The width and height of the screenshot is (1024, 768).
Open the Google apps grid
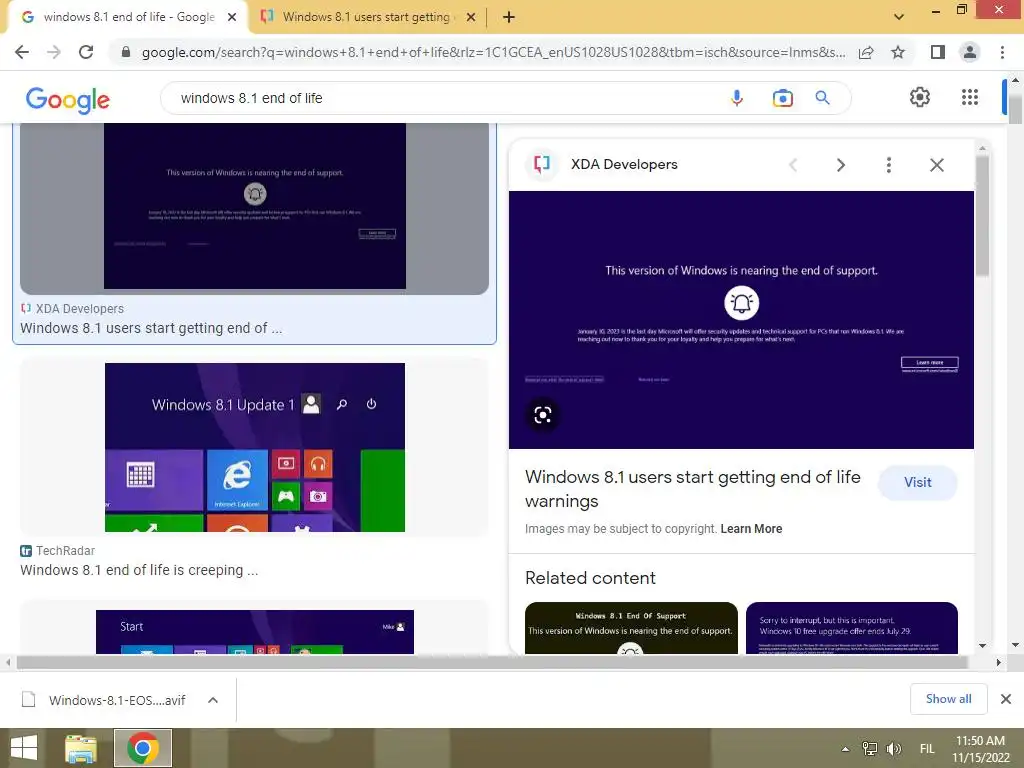click(970, 97)
